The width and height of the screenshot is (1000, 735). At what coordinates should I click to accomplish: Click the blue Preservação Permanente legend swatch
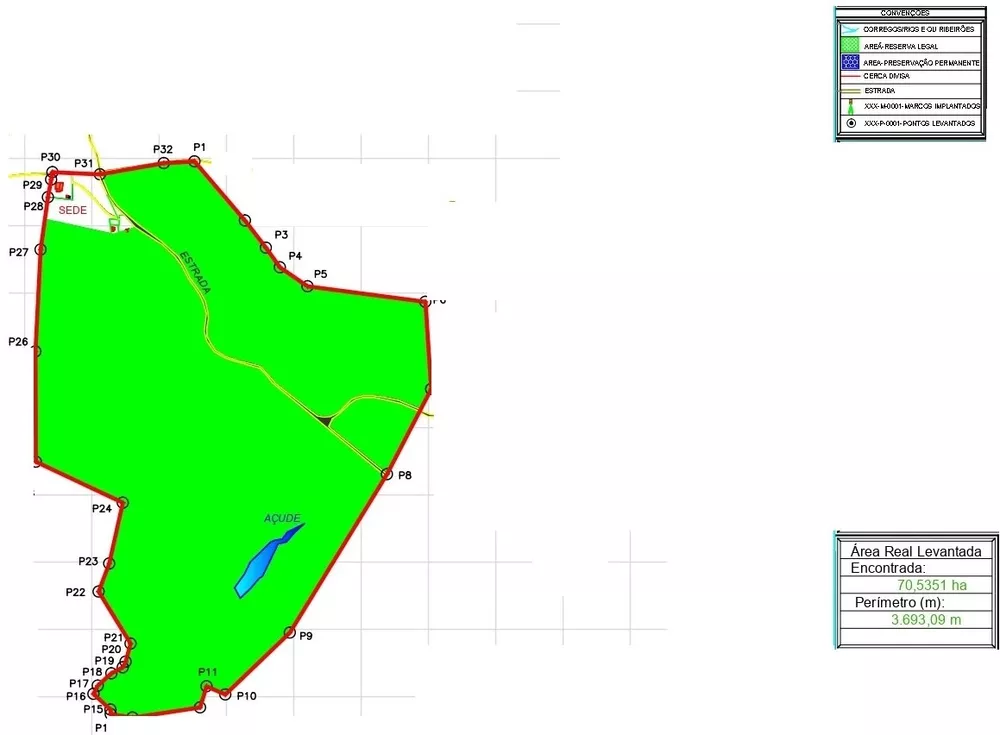pos(850,62)
